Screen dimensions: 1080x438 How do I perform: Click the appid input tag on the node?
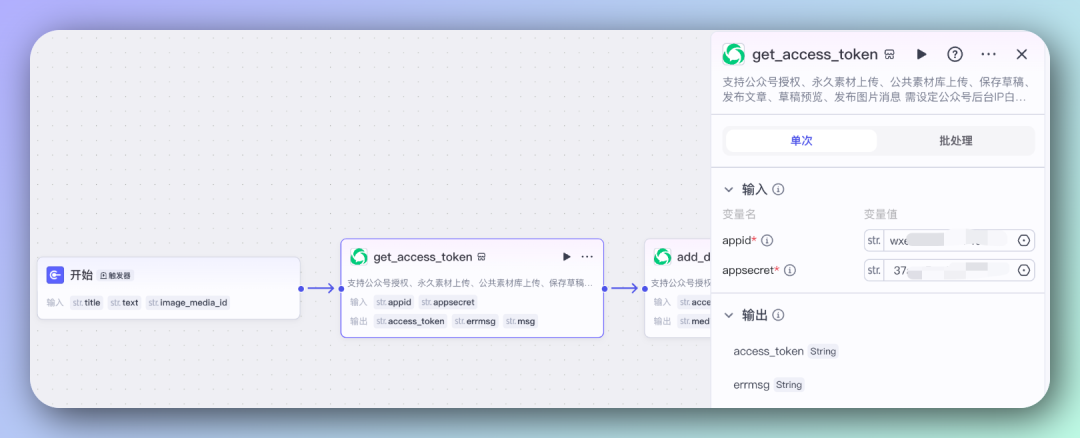coord(394,302)
